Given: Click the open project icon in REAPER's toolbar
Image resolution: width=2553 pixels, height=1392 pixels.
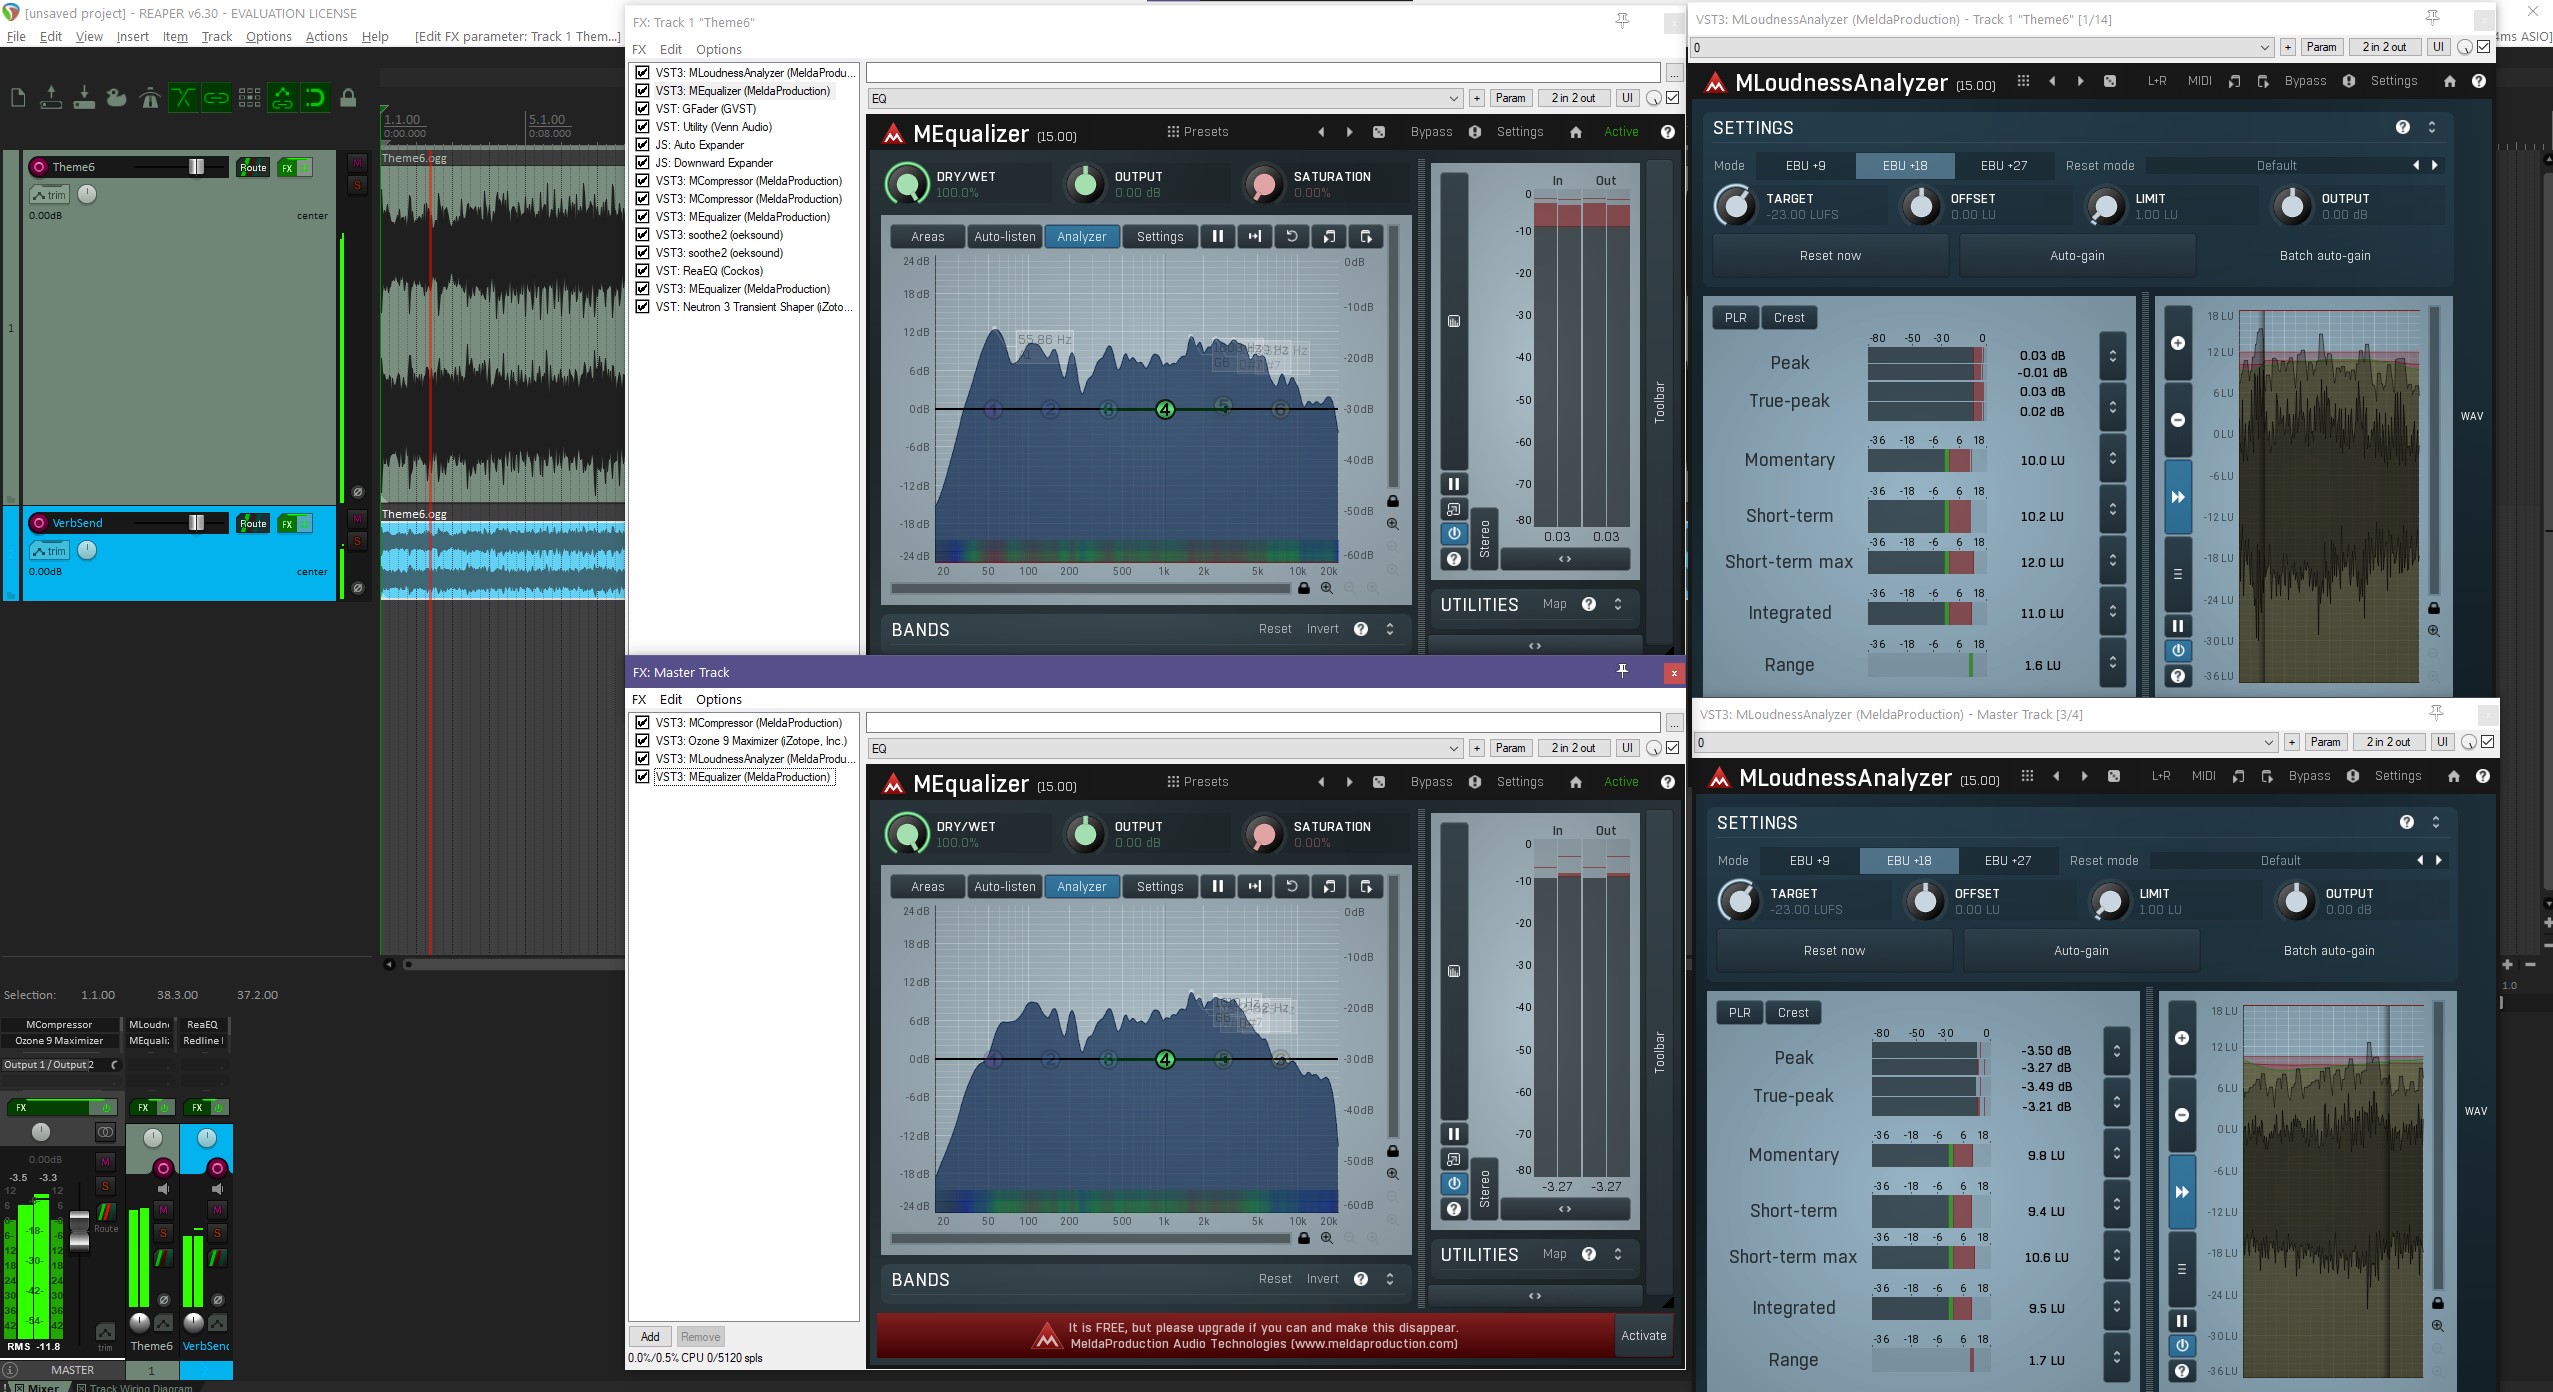Looking at the screenshot, I should [x=50, y=98].
